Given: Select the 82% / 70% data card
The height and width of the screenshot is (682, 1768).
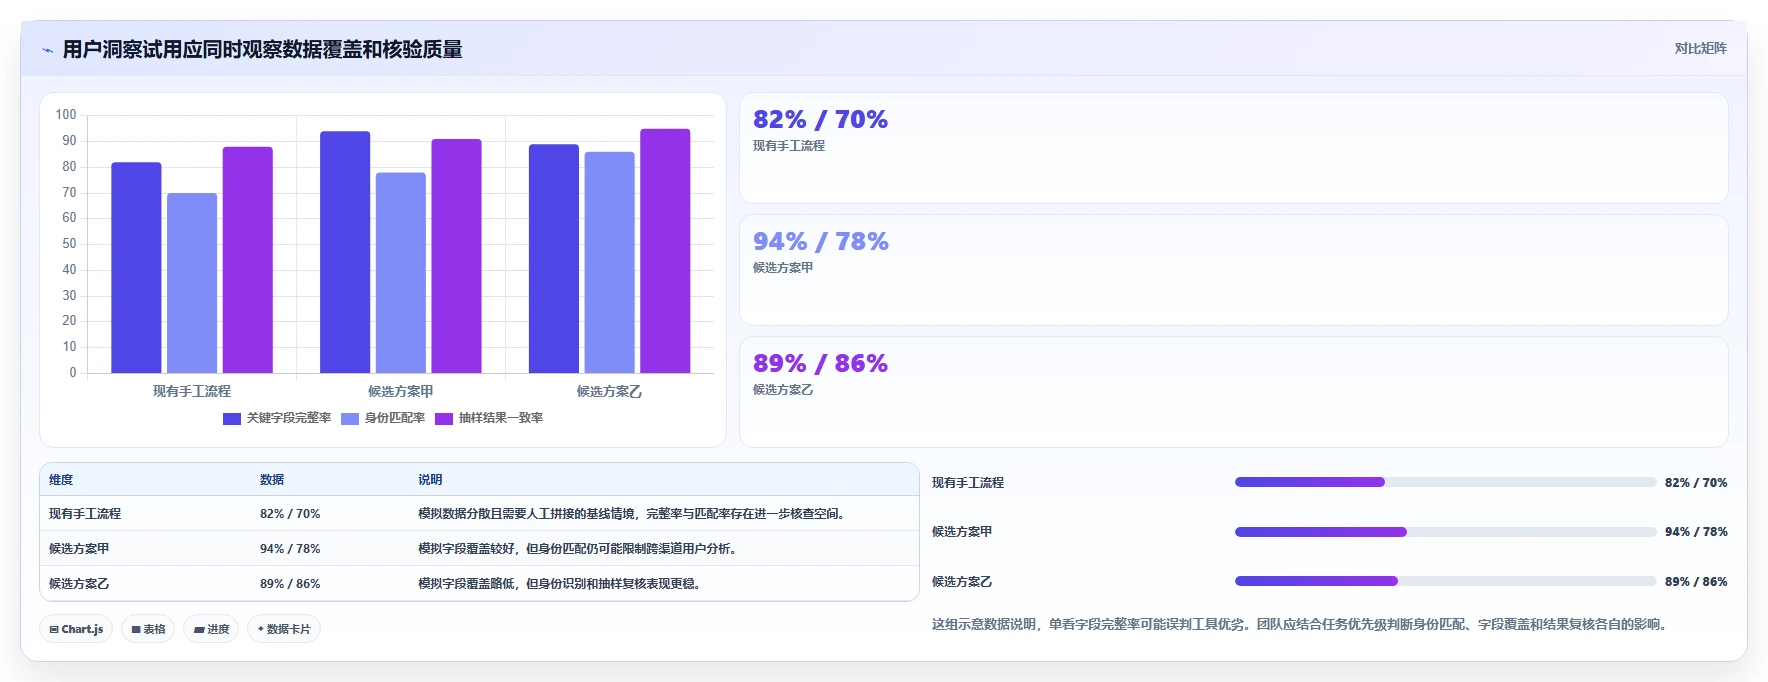Looking at the screenshot, I should point(1233,148).
